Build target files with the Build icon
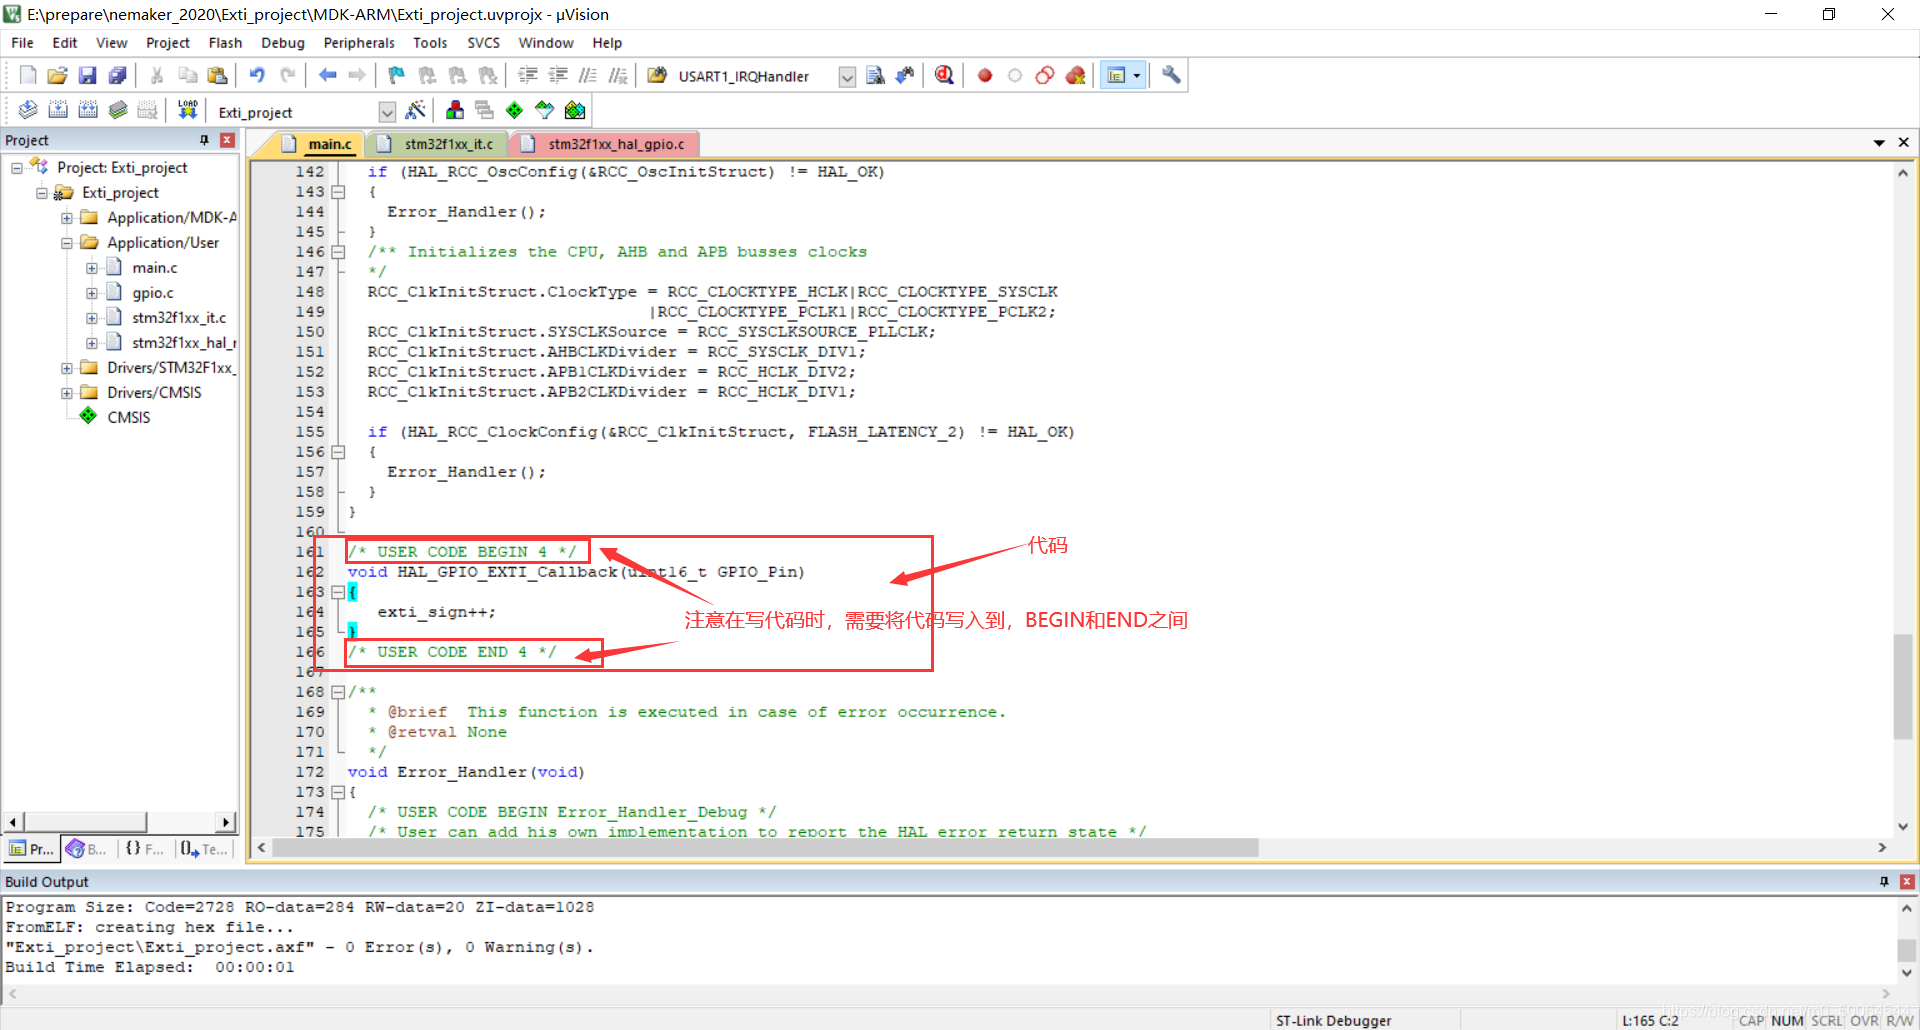This screenshot has height=1030, width=1920. click(x=58, y=110)
